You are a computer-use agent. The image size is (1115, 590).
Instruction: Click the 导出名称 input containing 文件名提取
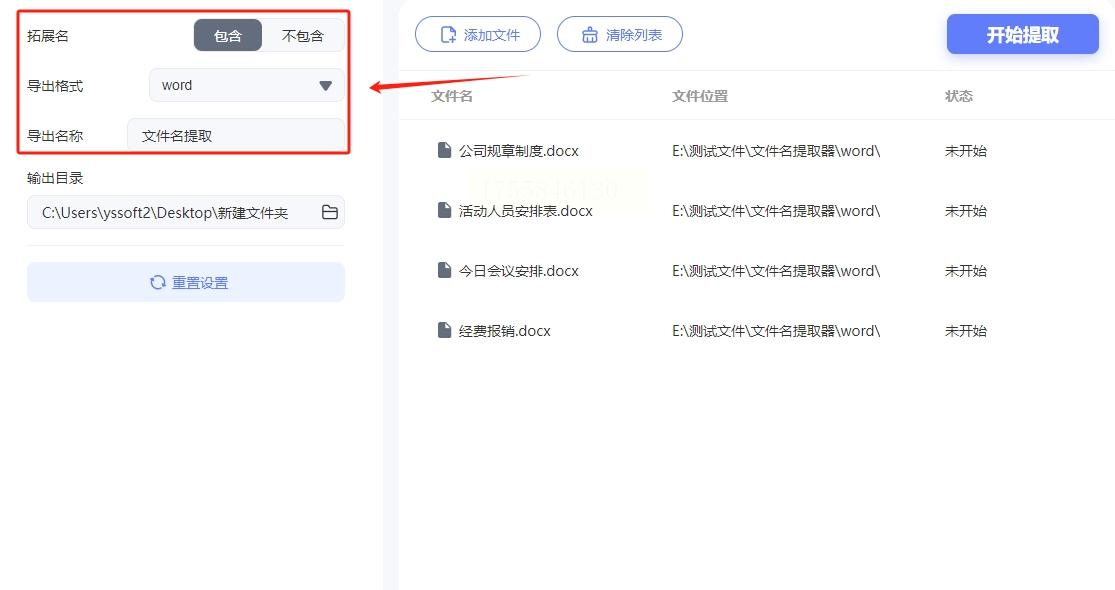tap(236, 135)
